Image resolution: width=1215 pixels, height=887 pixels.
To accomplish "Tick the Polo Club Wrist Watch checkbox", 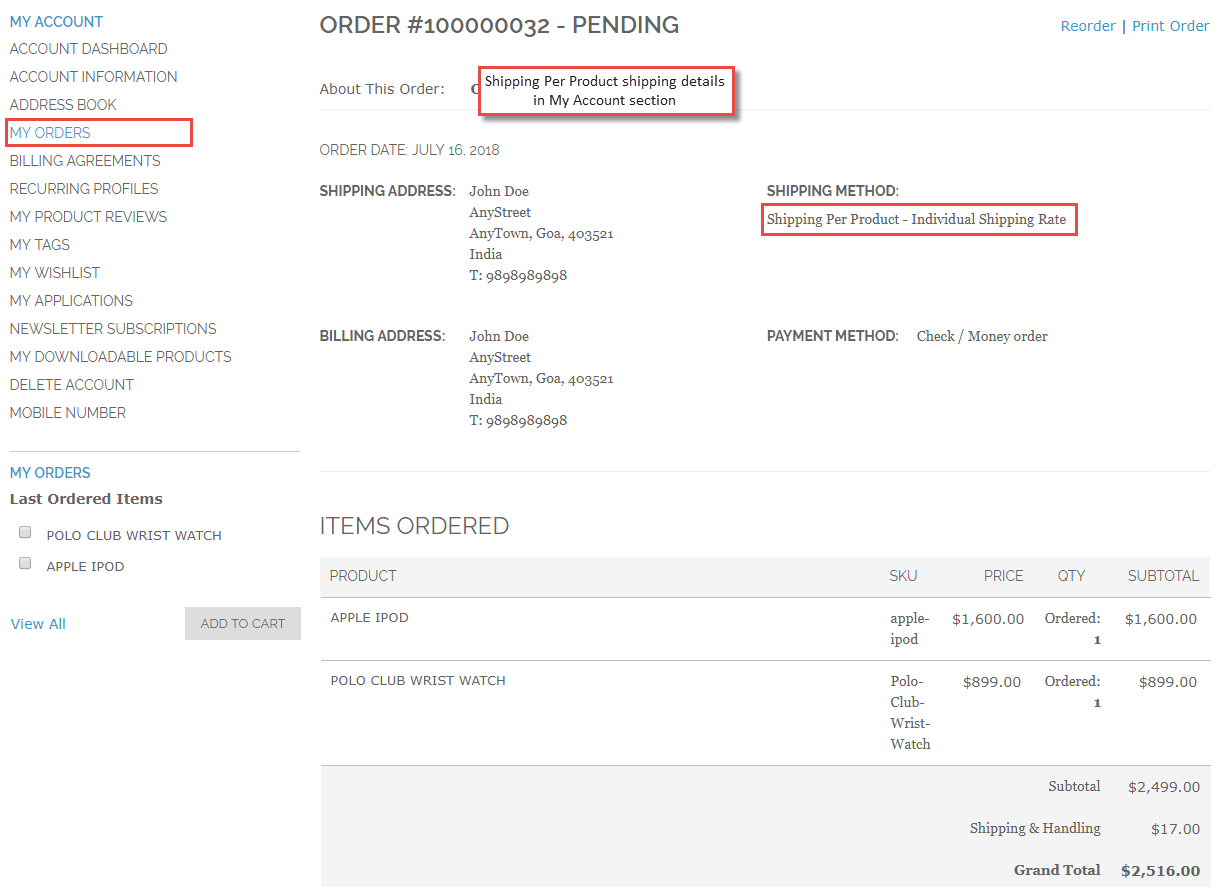I will tap(25, 533).
